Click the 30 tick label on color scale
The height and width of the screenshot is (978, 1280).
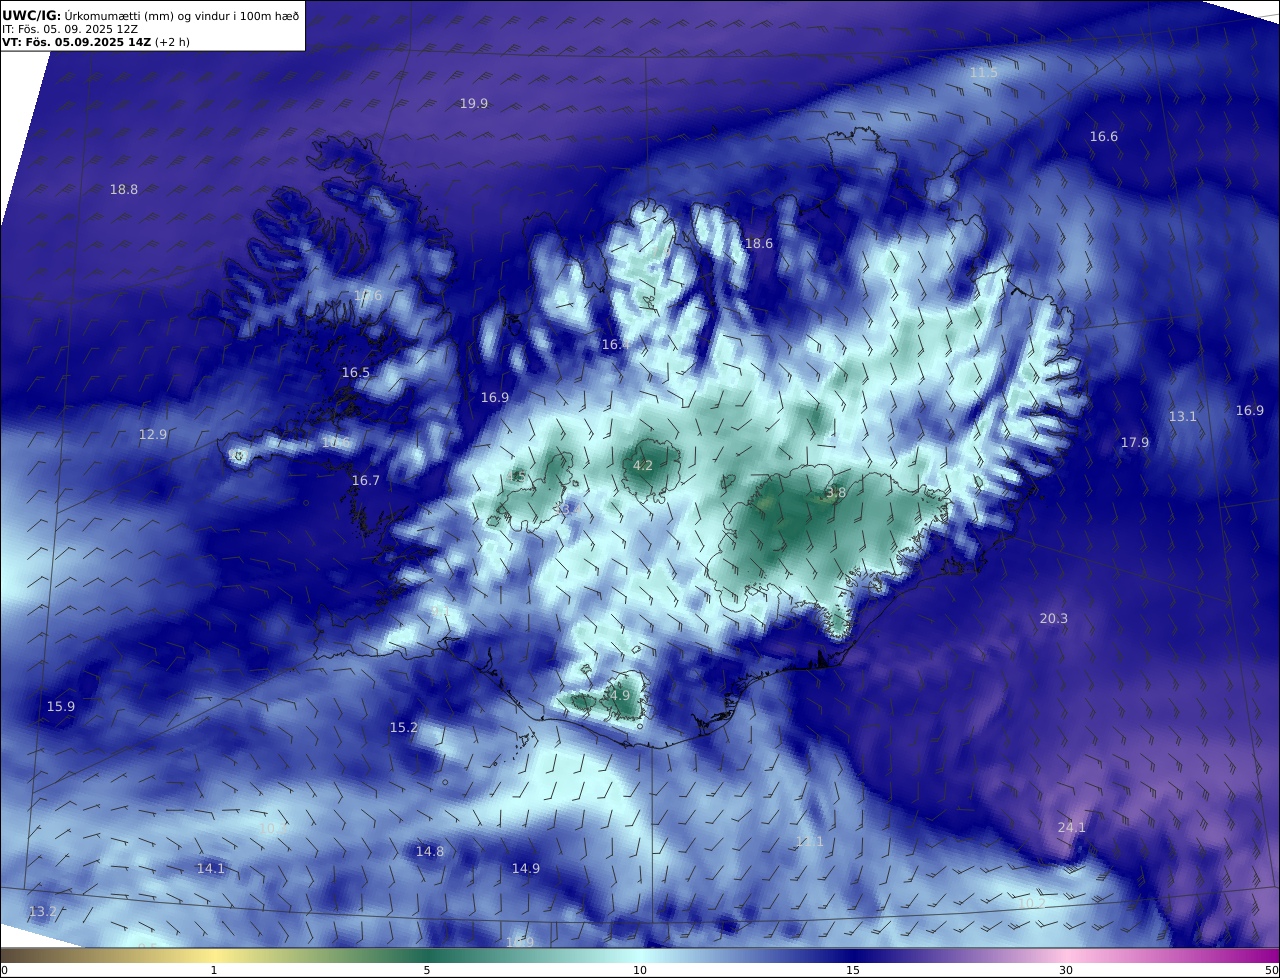point(1066,970)
